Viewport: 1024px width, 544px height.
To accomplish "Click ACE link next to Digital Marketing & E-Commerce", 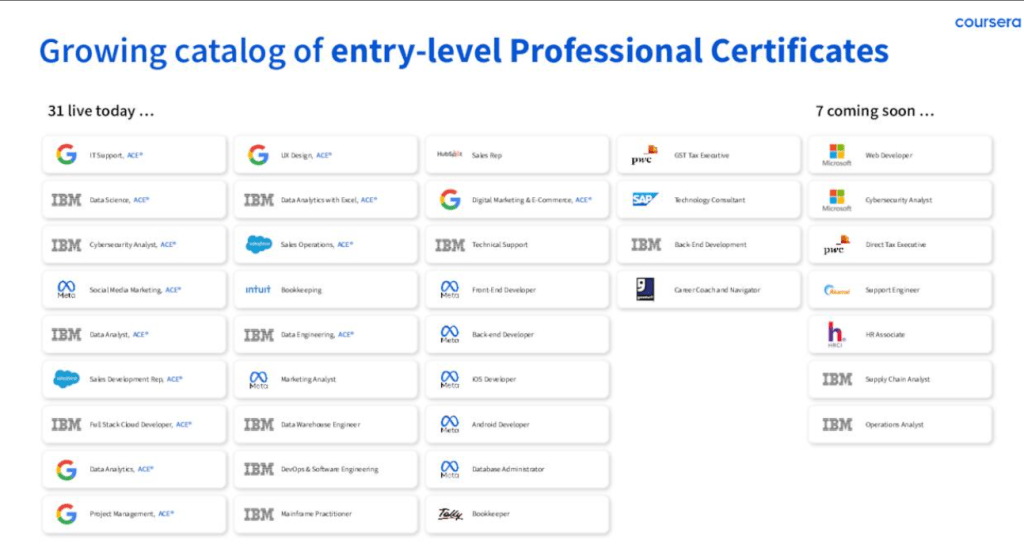I will (583, 200).
